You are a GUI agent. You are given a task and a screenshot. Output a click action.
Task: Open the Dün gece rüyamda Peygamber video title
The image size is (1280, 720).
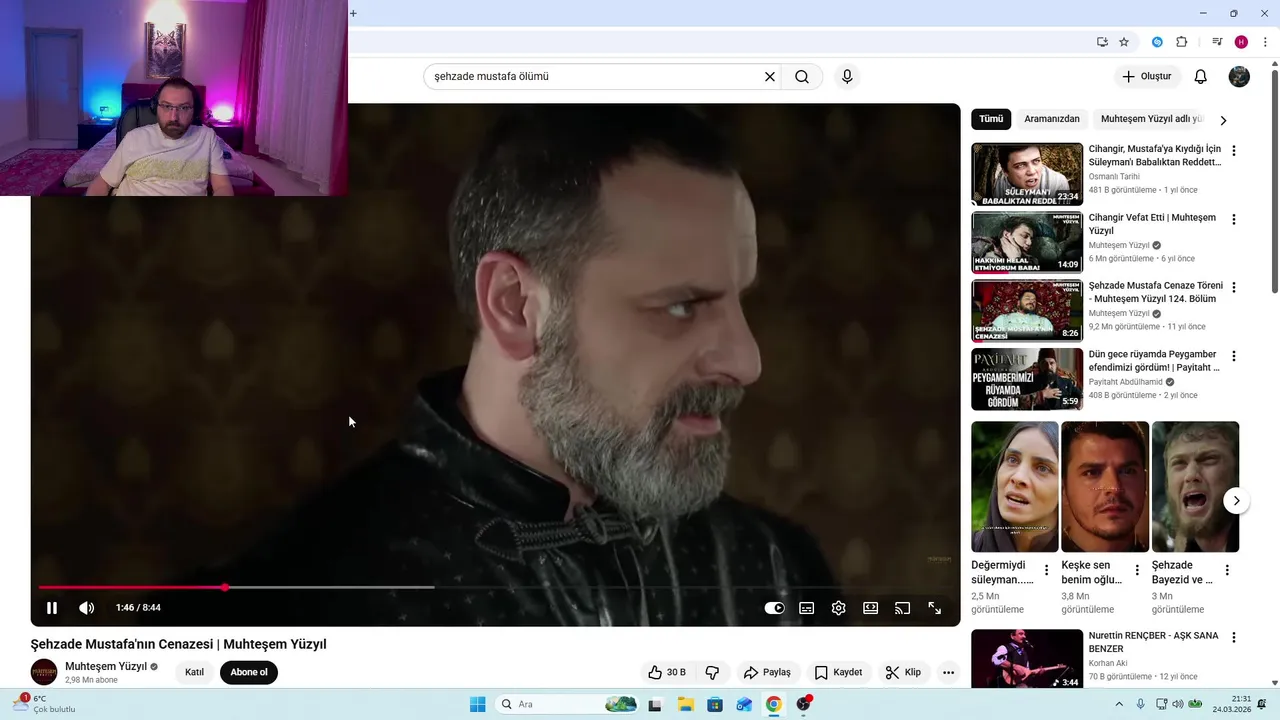point(1154,361)
